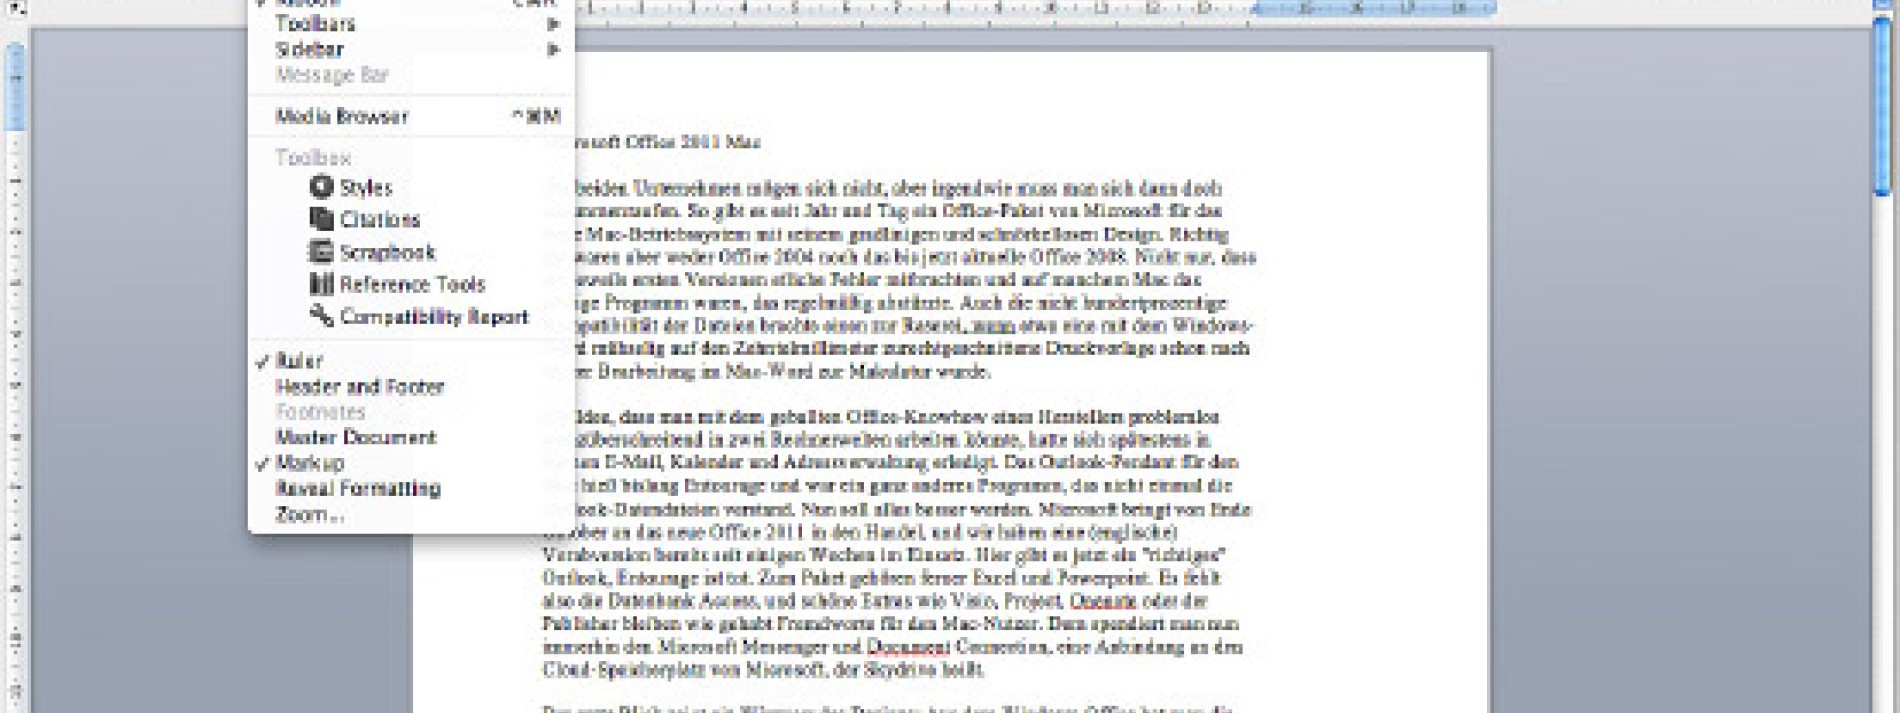Click the word "Publisher" in the document
The height and width of the screenshot is (713, 1900).
tap(580, 624)
